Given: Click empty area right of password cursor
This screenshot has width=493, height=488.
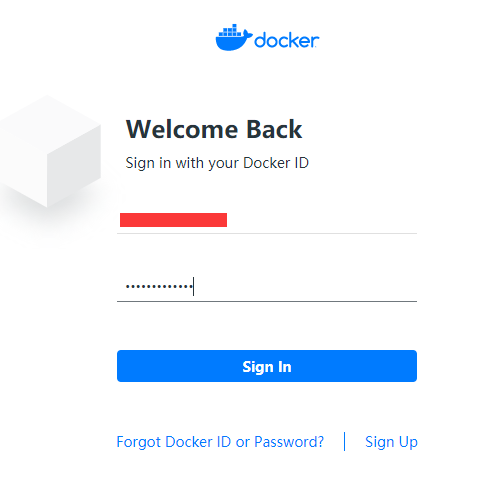Looking at the screenshot, I should [x=305, y=287].
